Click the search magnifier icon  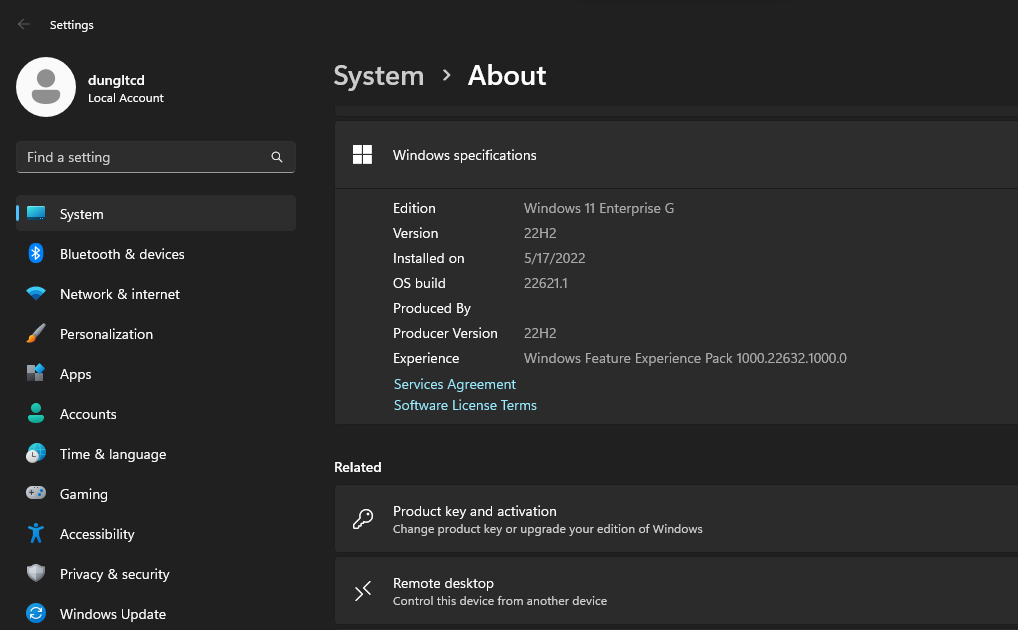pos(277,157)
